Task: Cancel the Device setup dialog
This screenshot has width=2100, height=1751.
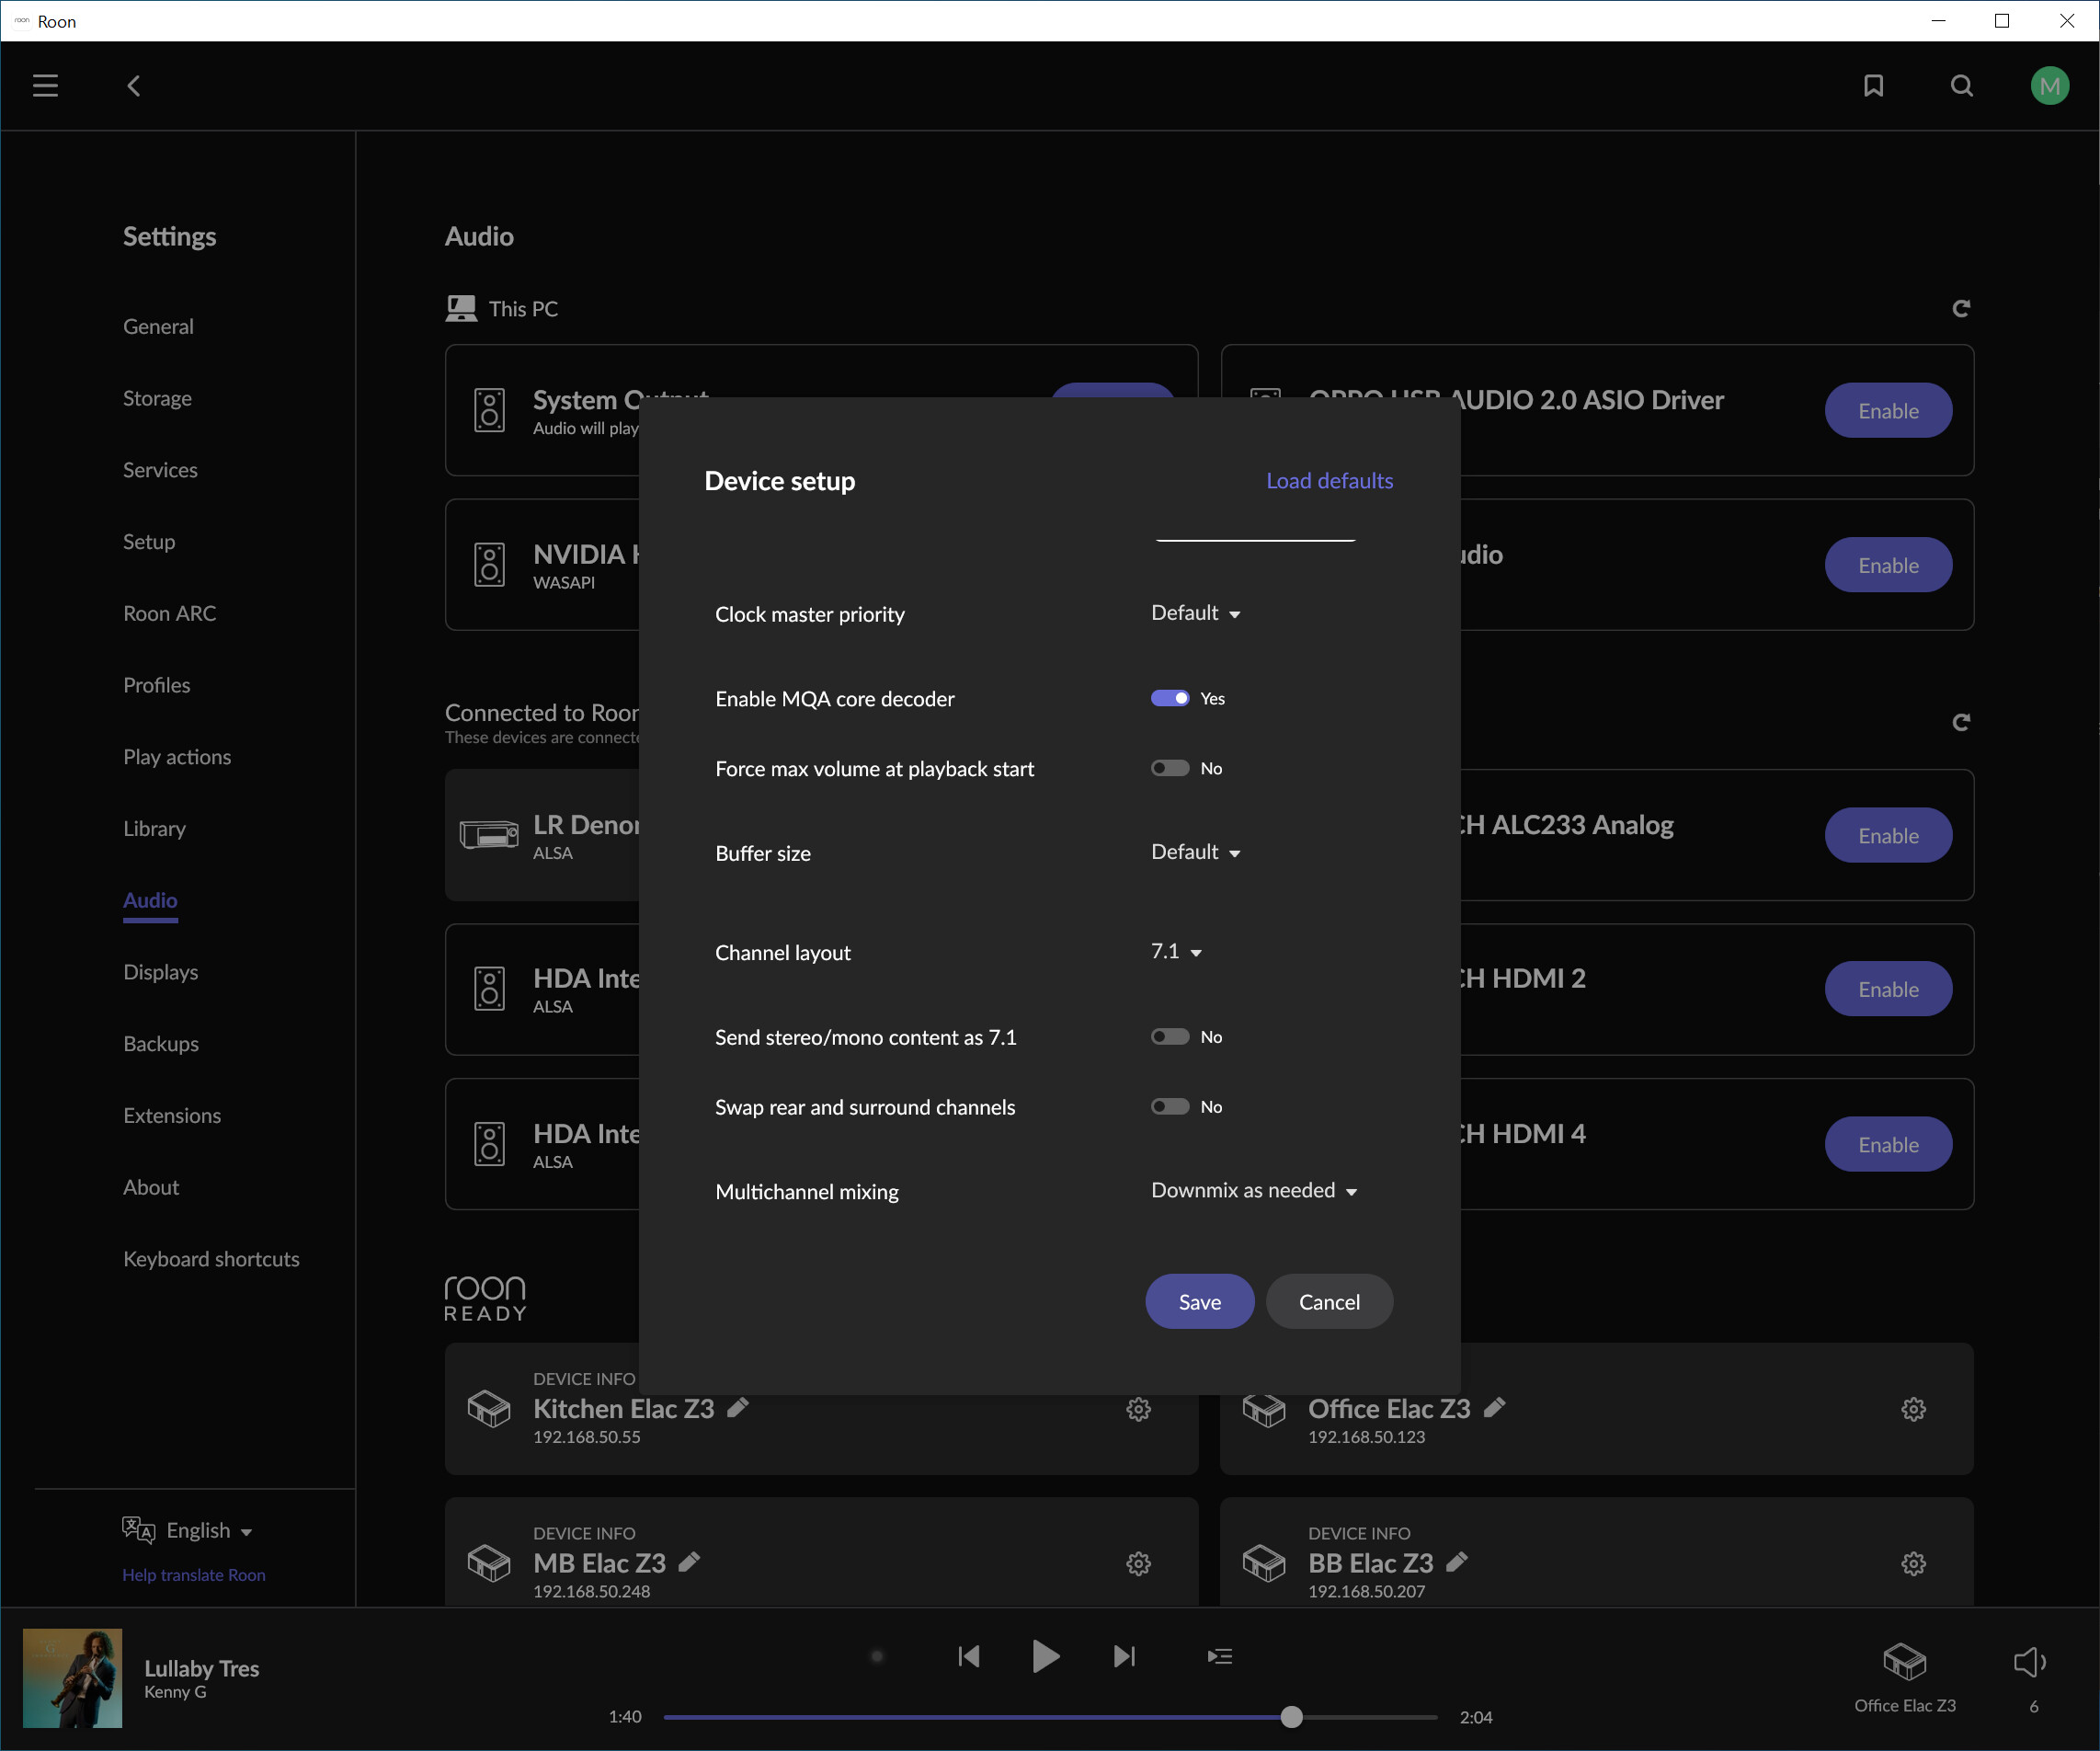Action: (1329, 1301)
